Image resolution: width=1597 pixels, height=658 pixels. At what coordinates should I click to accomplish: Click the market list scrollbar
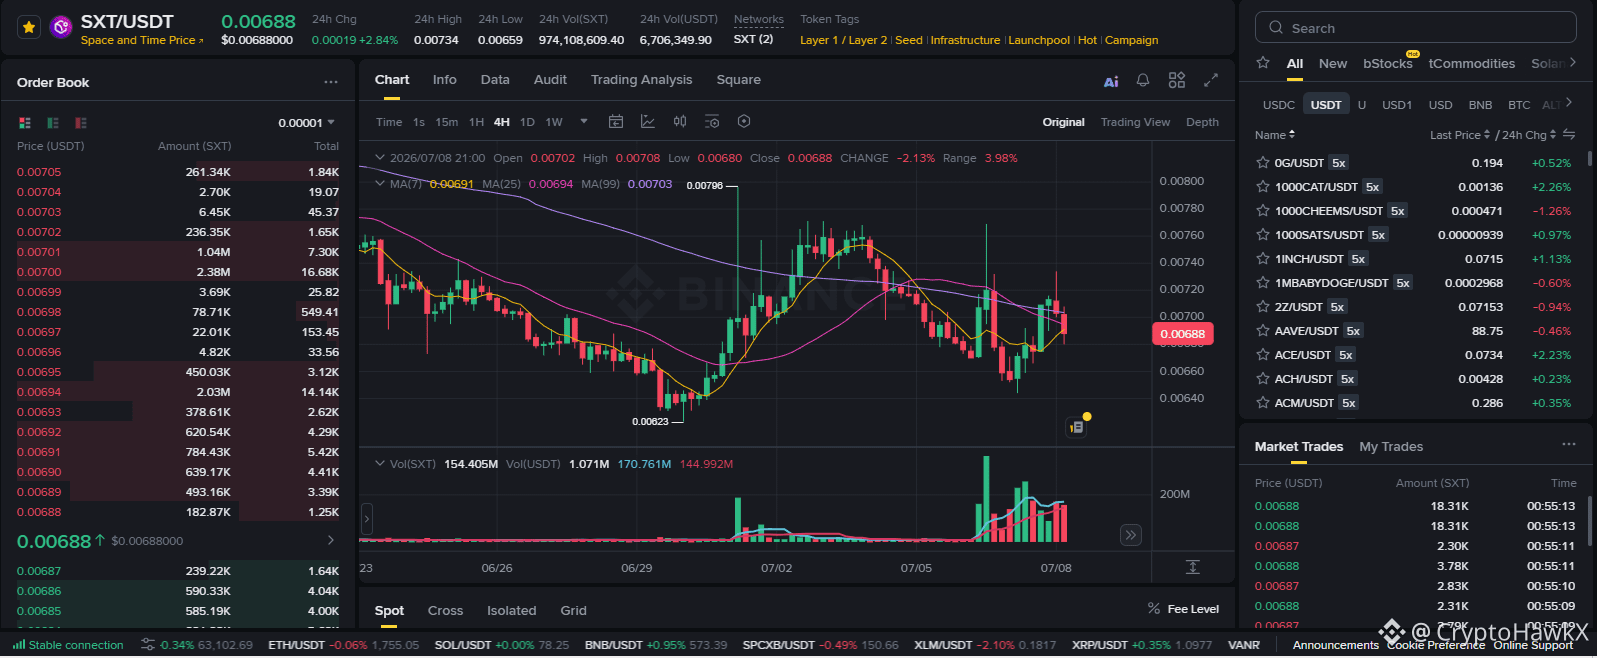(x=1589, y=157)
